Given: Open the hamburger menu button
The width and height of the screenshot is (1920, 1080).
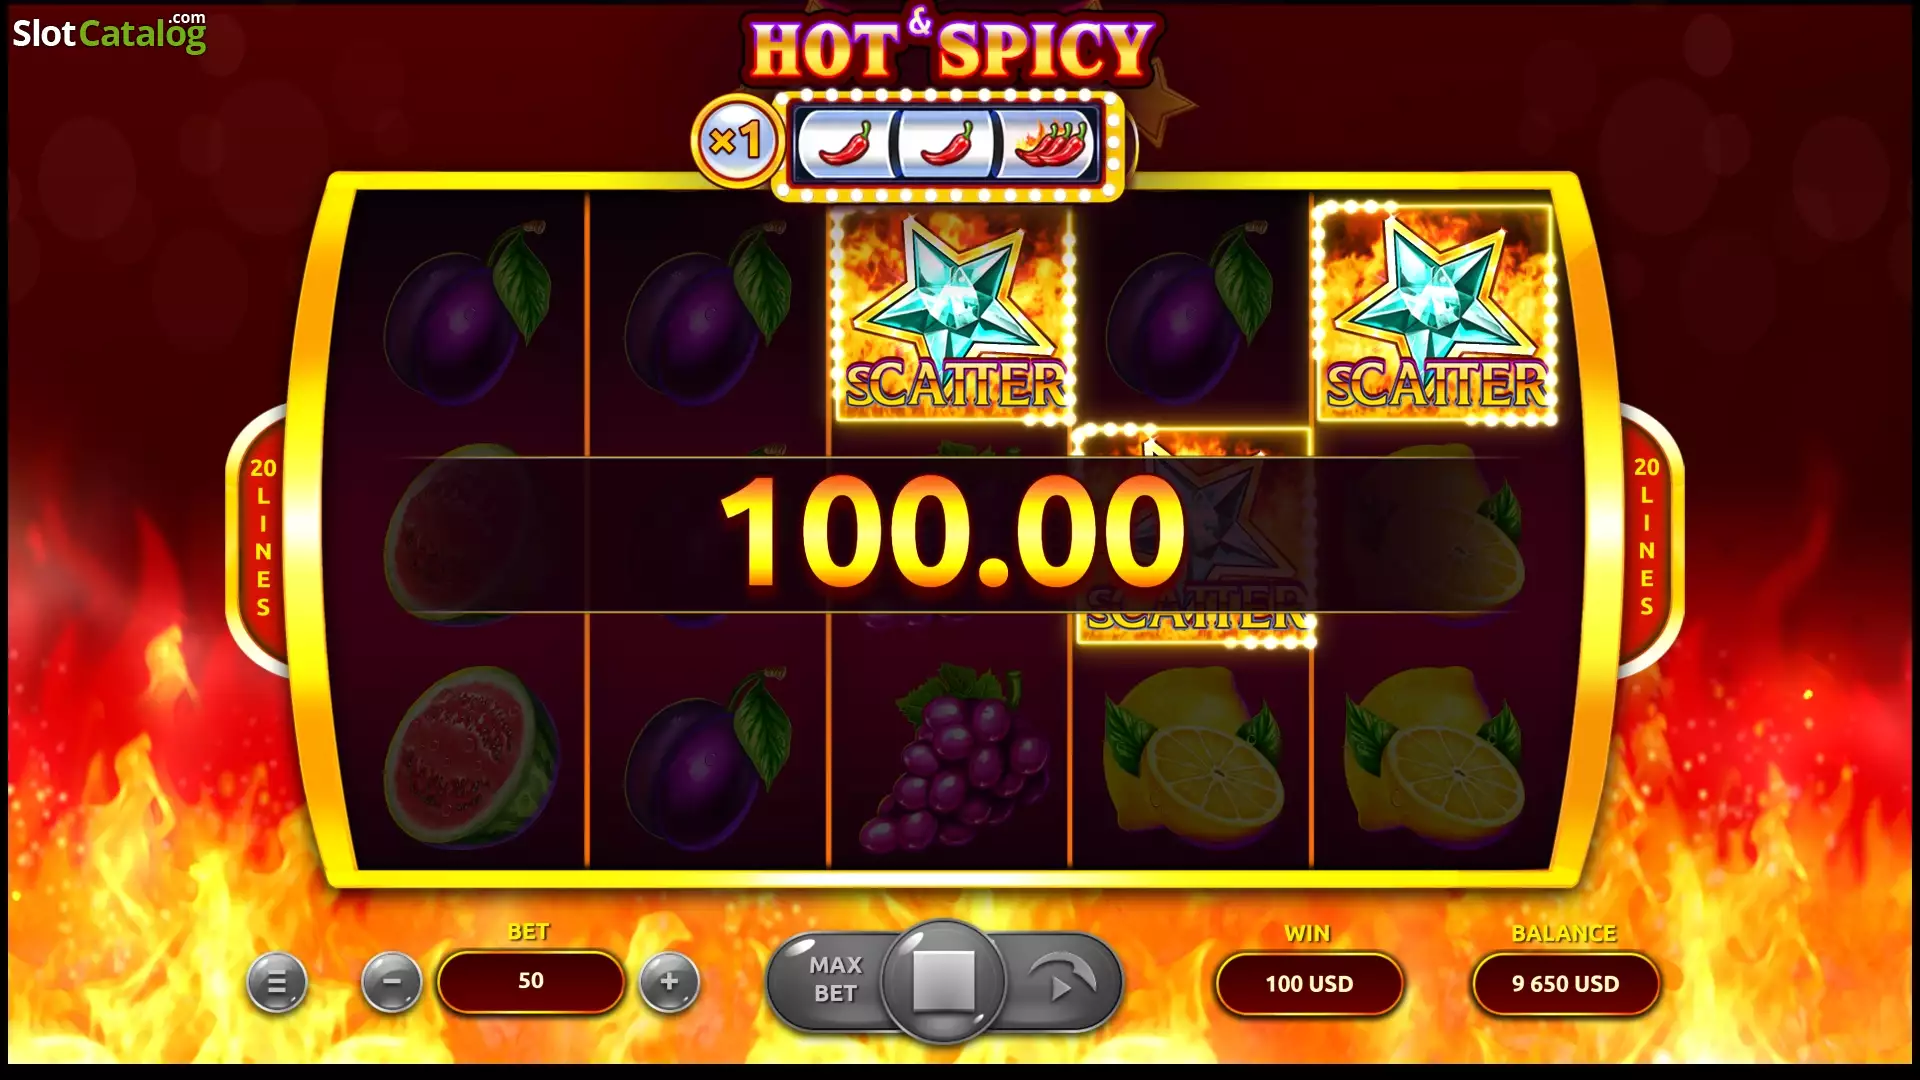Looking at the screenshot, I should 277,984.
